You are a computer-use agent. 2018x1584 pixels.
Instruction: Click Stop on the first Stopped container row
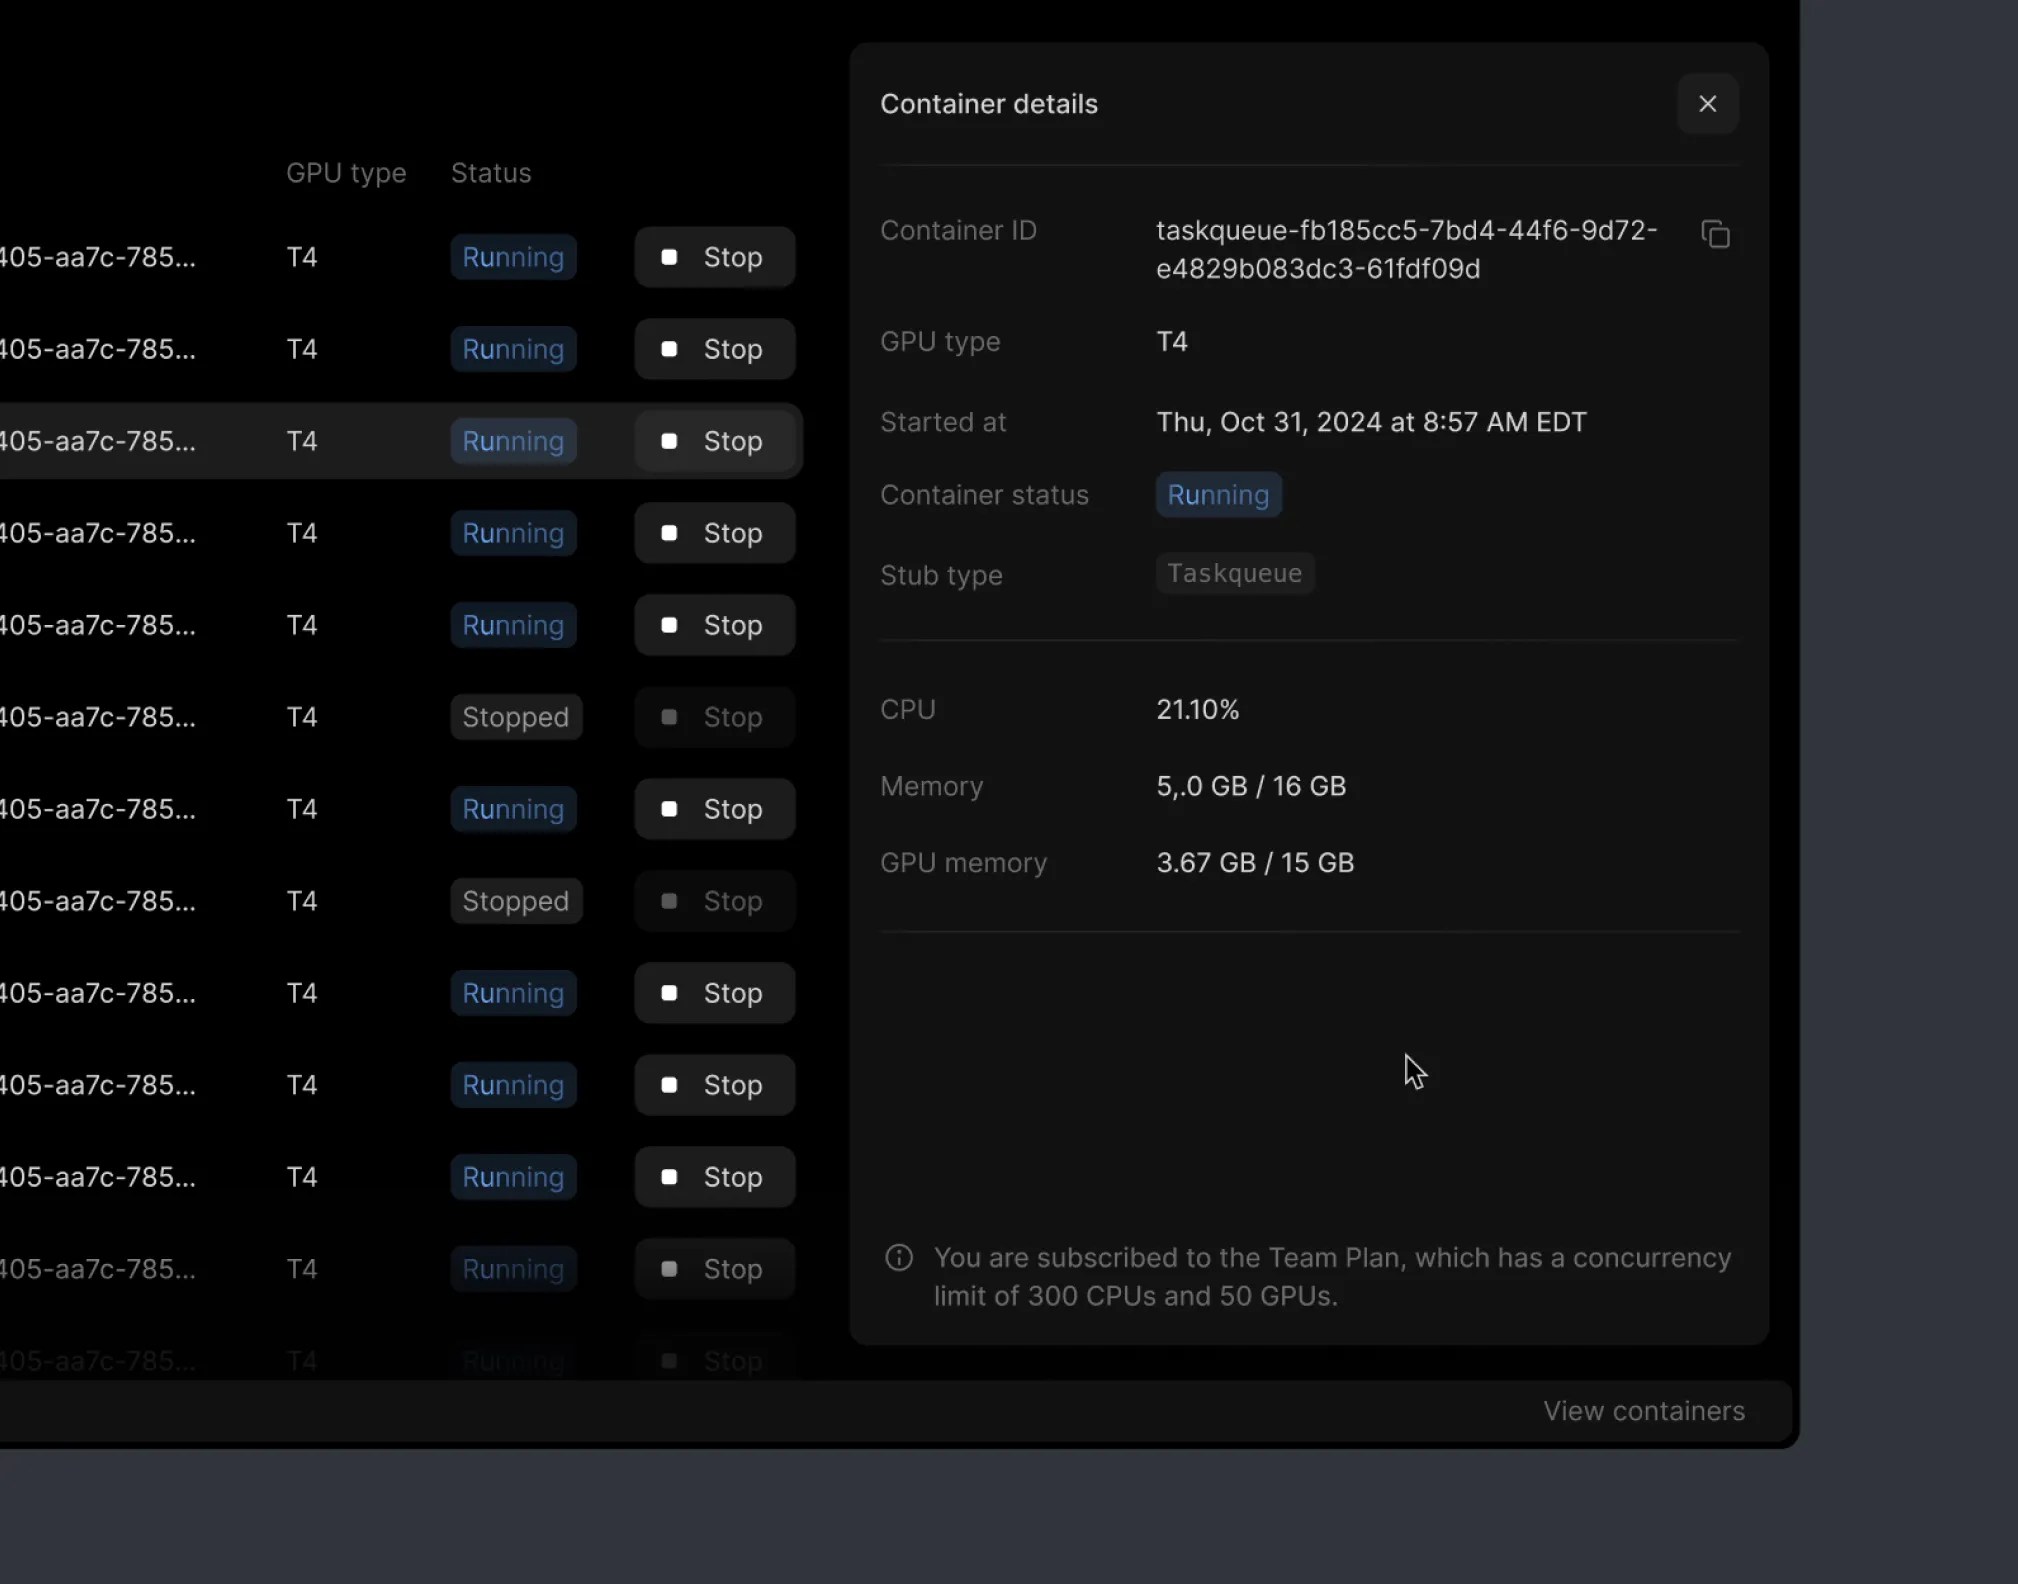click(x=714, y=716)
